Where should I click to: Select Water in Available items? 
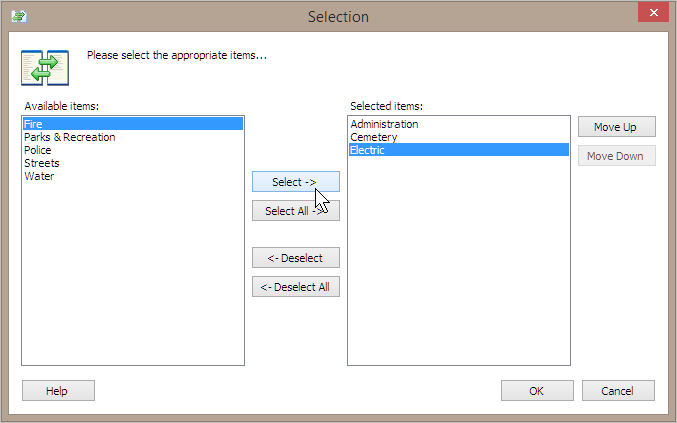point(133,176)
